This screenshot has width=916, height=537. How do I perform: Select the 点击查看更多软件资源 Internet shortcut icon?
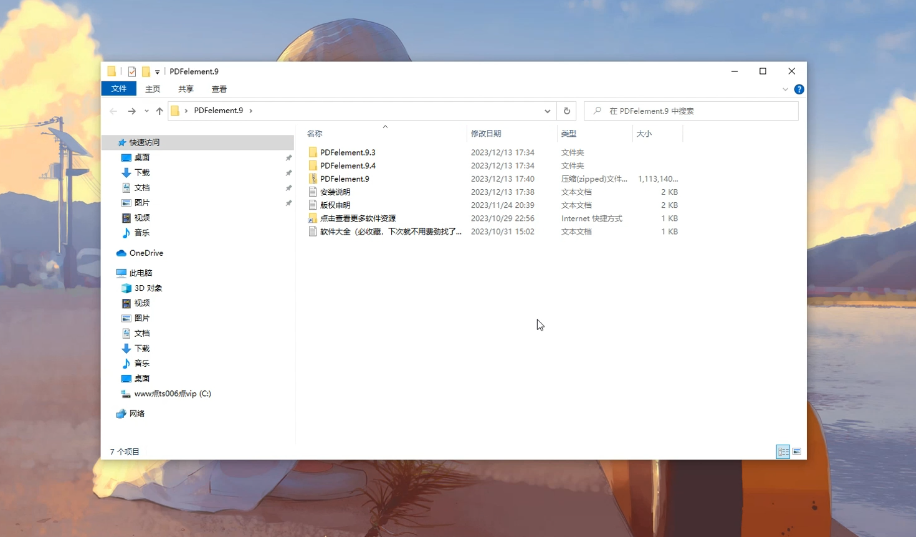coord(313,219)
